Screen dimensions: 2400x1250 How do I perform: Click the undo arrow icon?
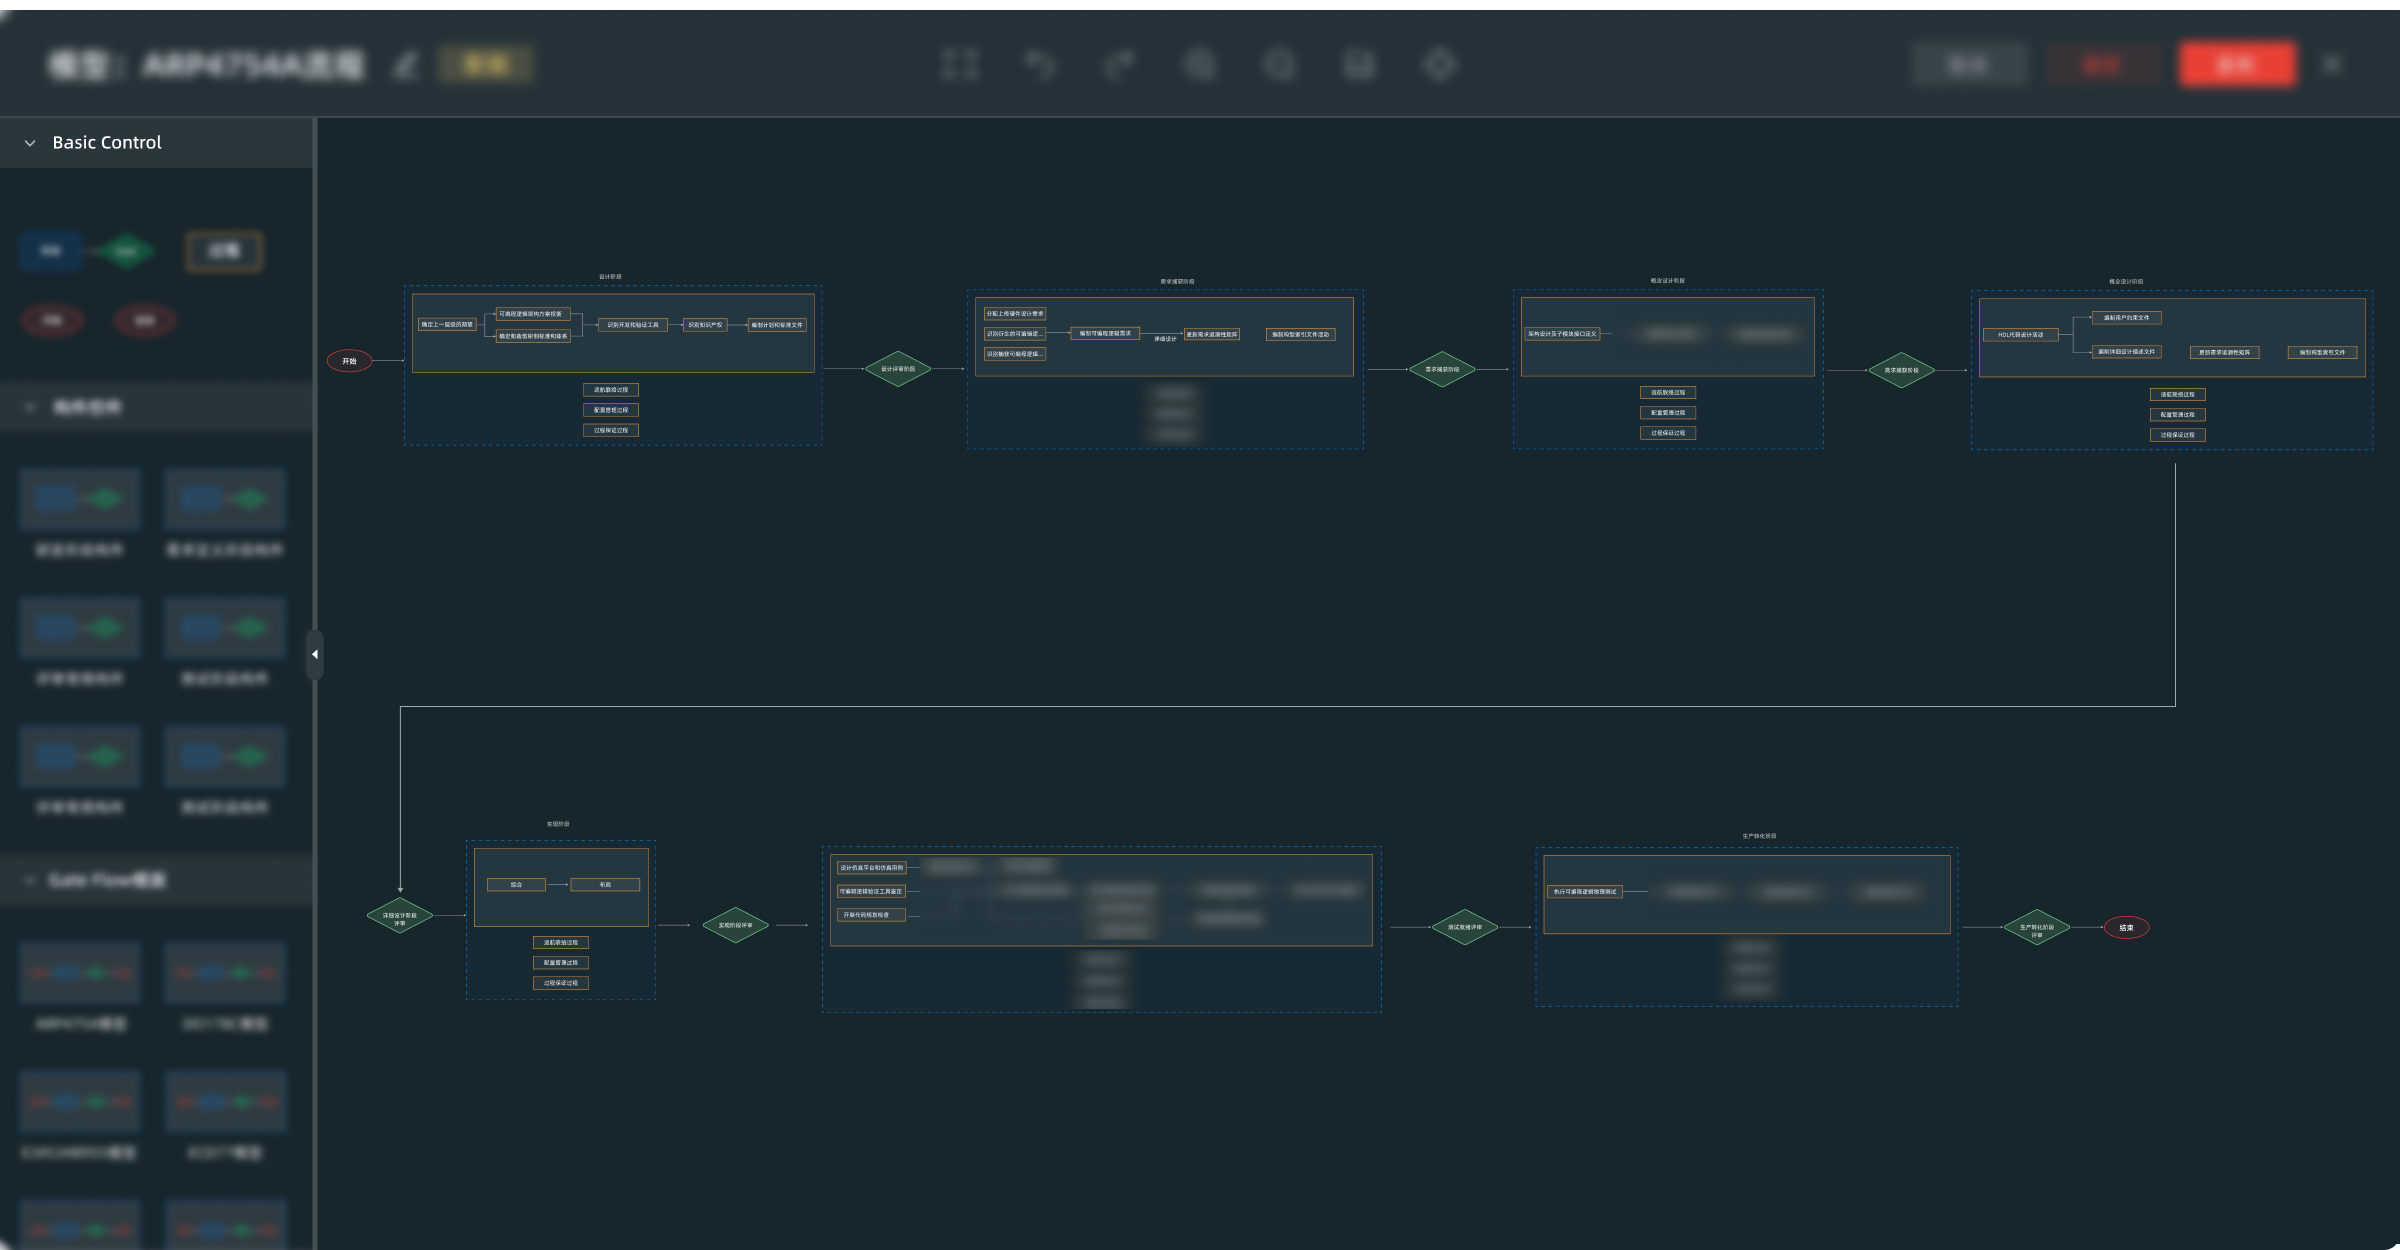(x=1040, y=65)
